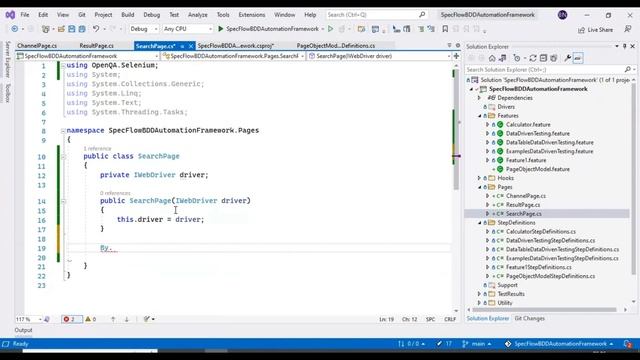The width and height of the screenshot is (640, 360).
Task: Click the user account avatar
Action: (562, 15)
